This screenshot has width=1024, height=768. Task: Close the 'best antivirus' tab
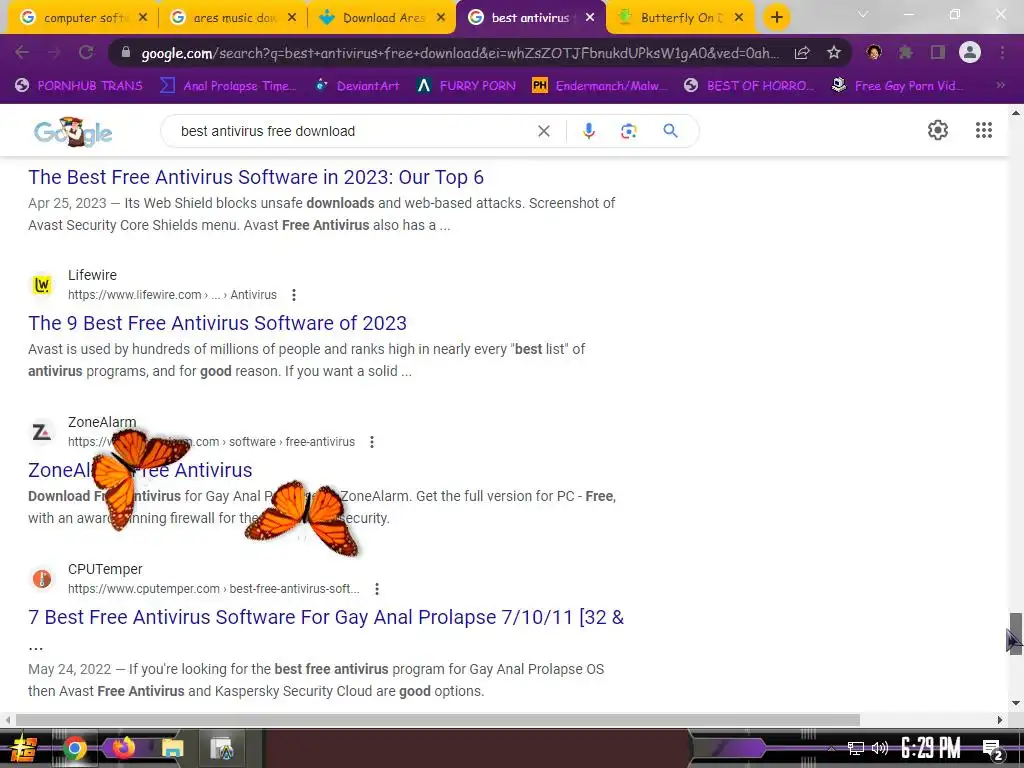point(590,18)
